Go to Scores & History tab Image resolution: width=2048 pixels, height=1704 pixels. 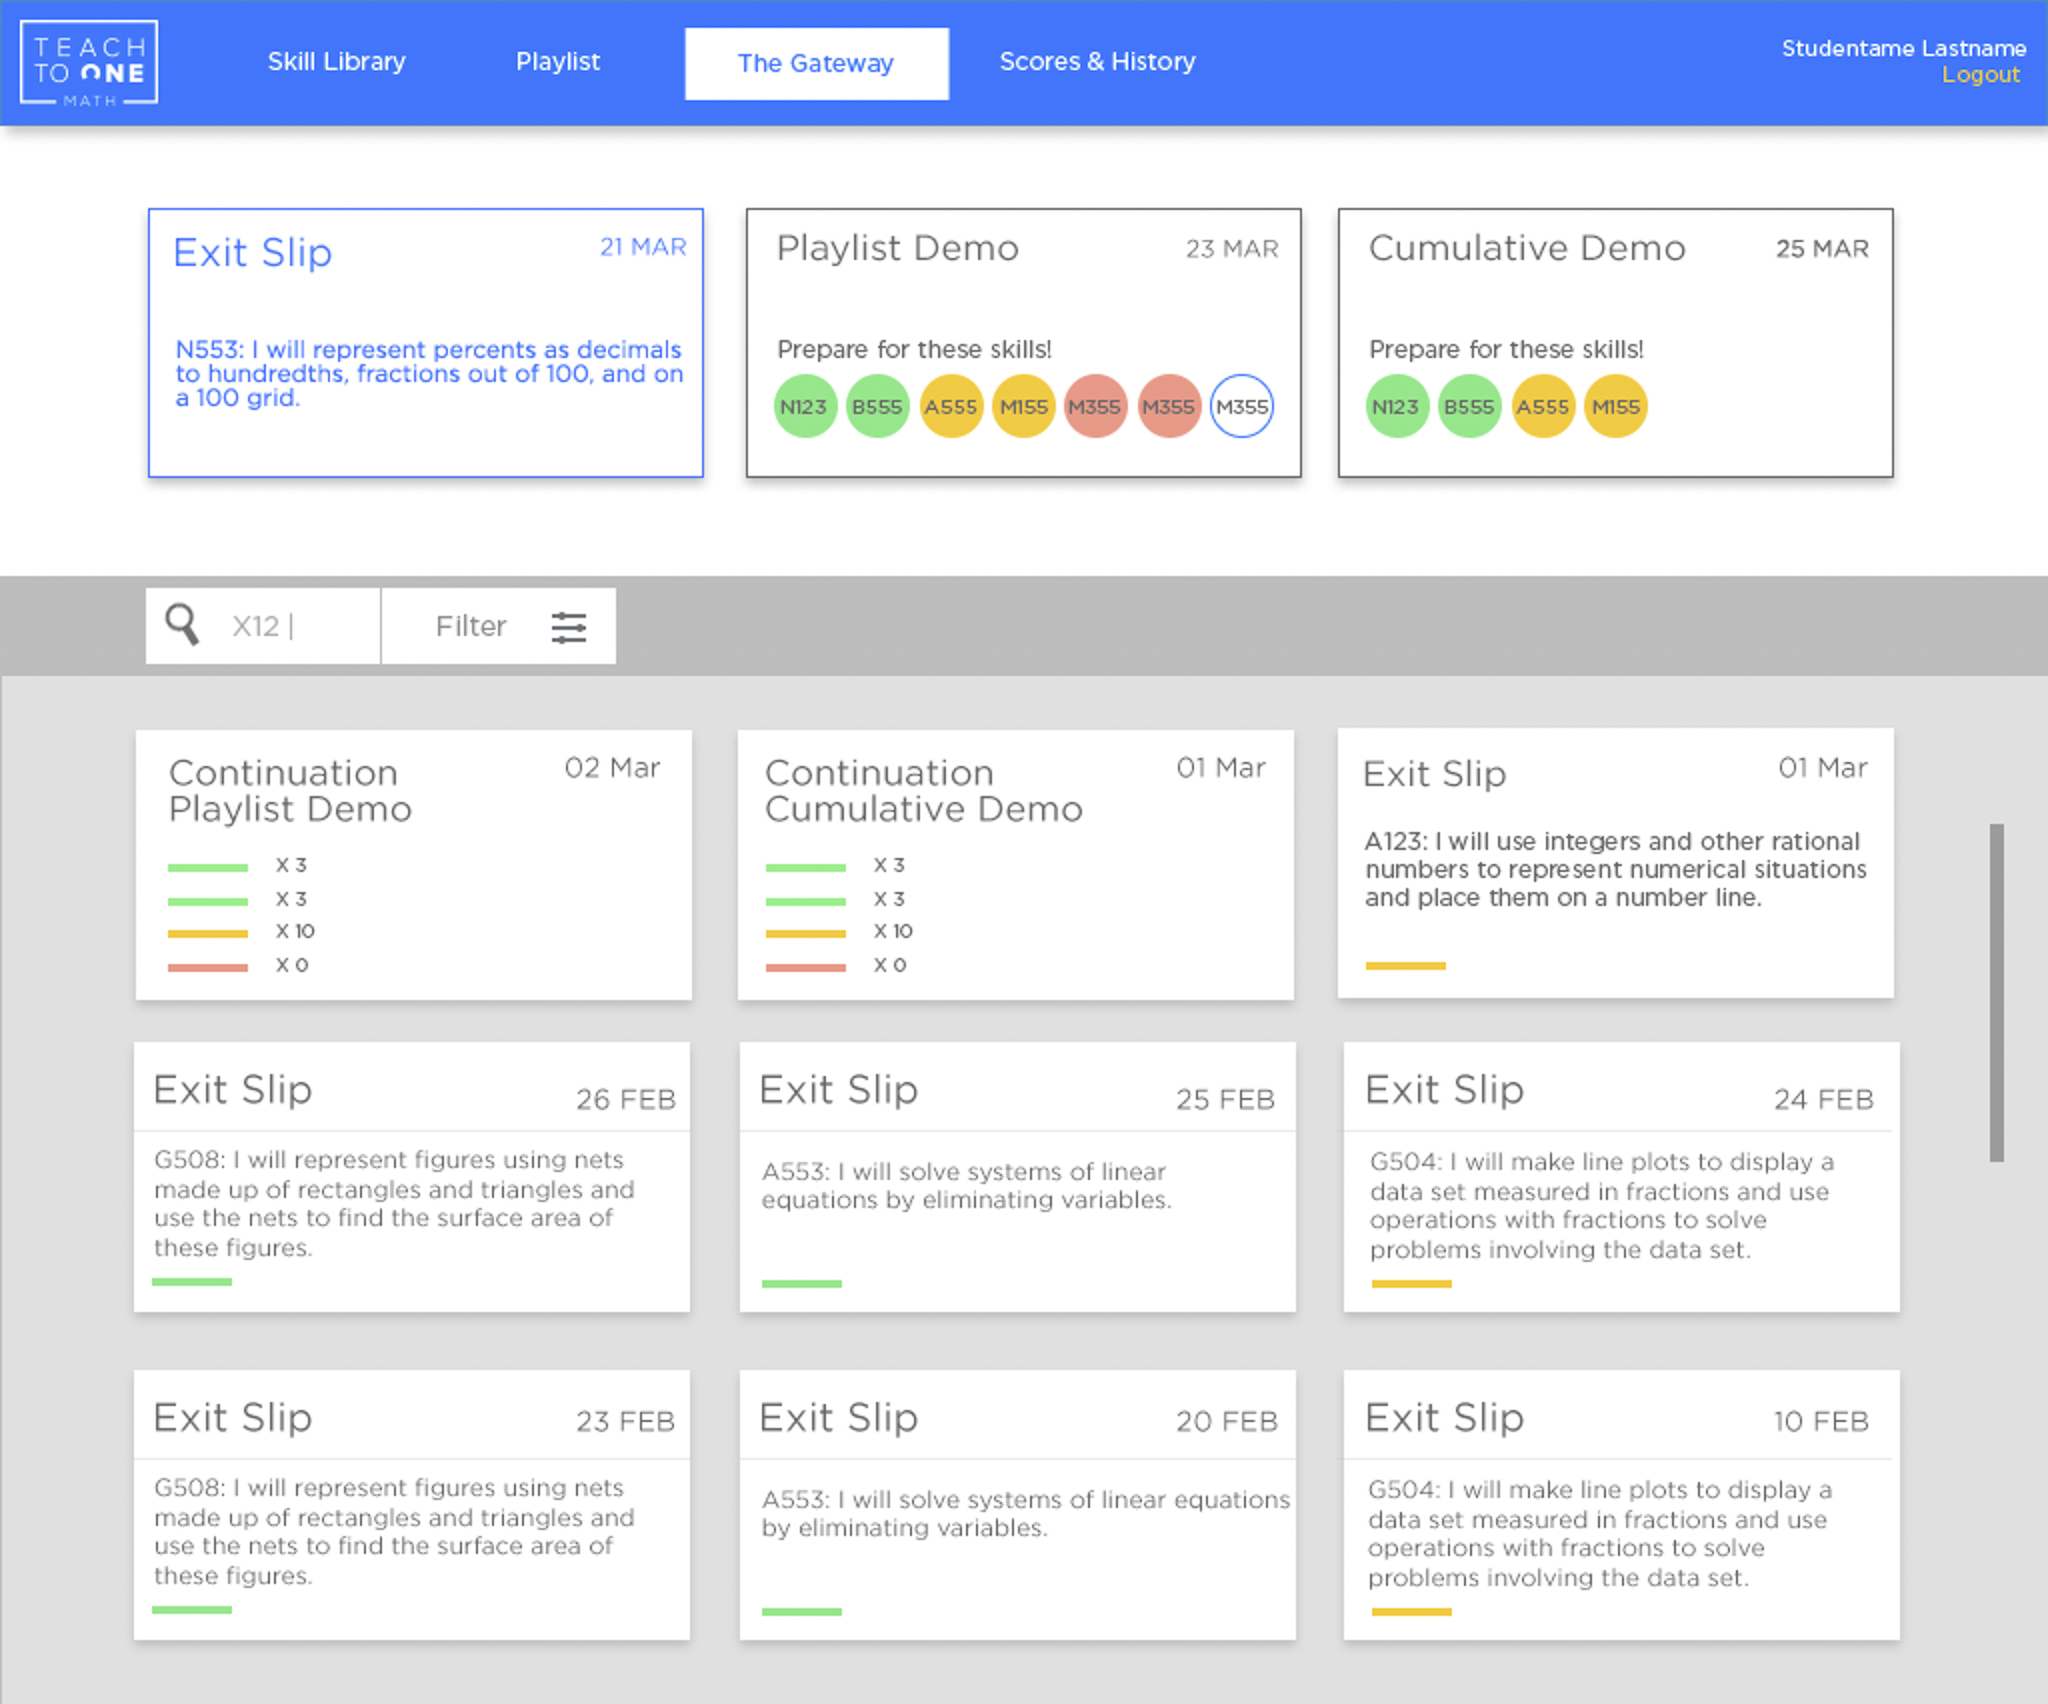click(1097, 62)
